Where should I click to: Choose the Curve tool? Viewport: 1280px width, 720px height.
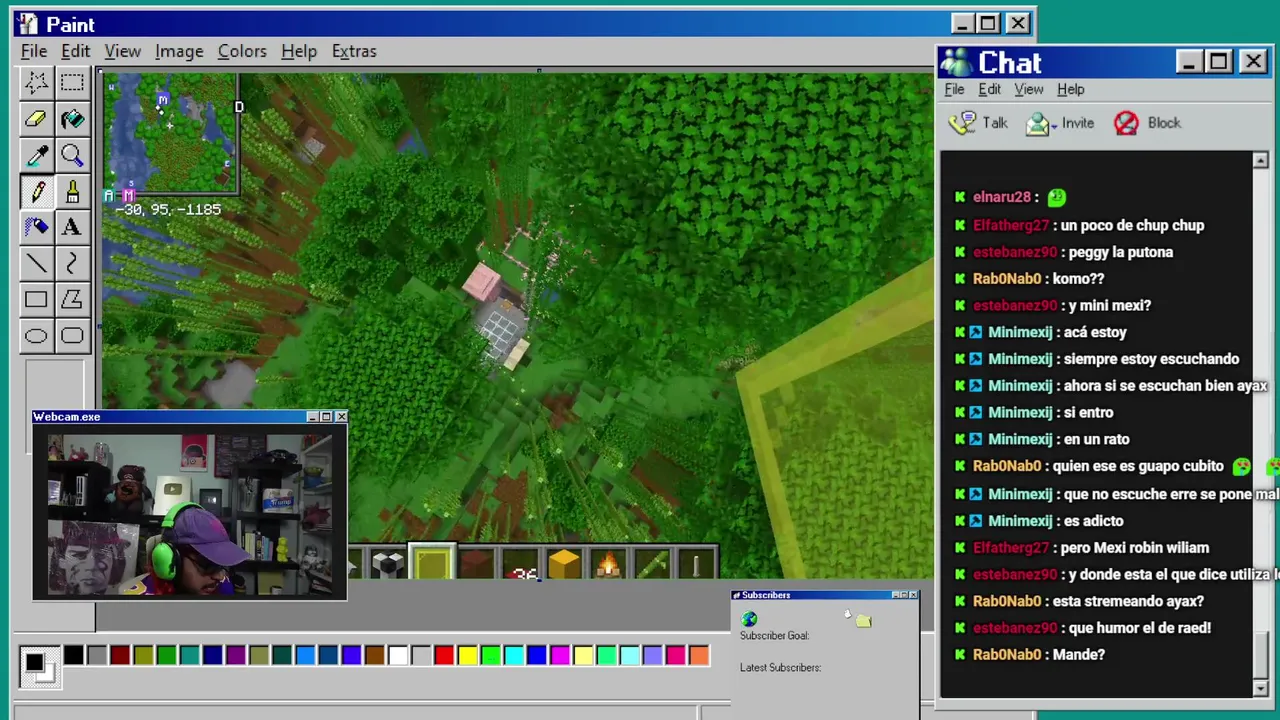tap(72, 263)
